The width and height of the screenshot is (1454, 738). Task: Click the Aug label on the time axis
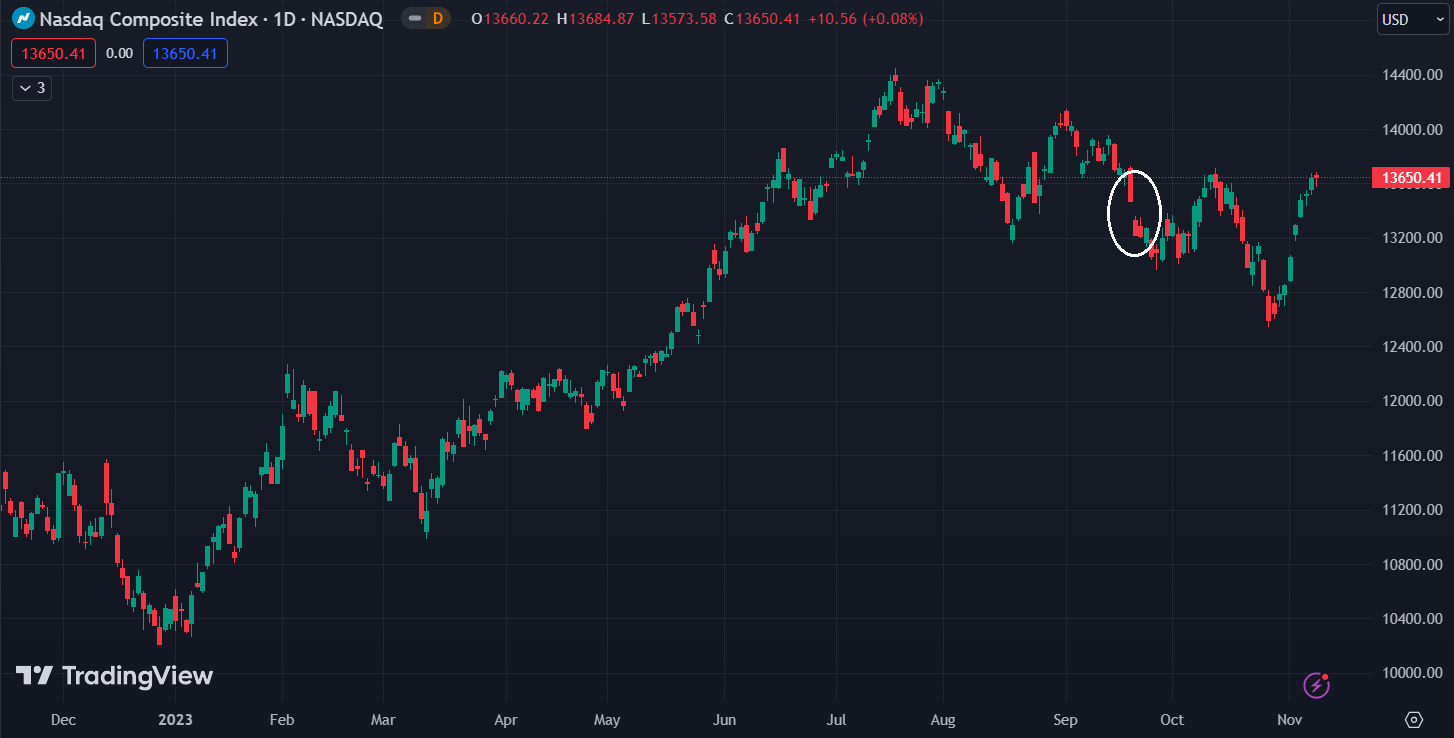pyautogui.click(x=943, y=720)
